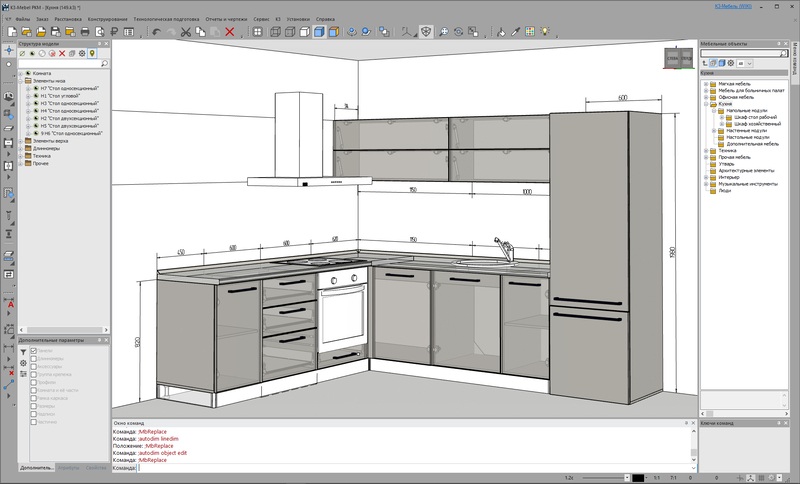This screenshot has height=484, width=800.
Task: Click the scissors Cut icon in toolbar
Action: (187, 32)
